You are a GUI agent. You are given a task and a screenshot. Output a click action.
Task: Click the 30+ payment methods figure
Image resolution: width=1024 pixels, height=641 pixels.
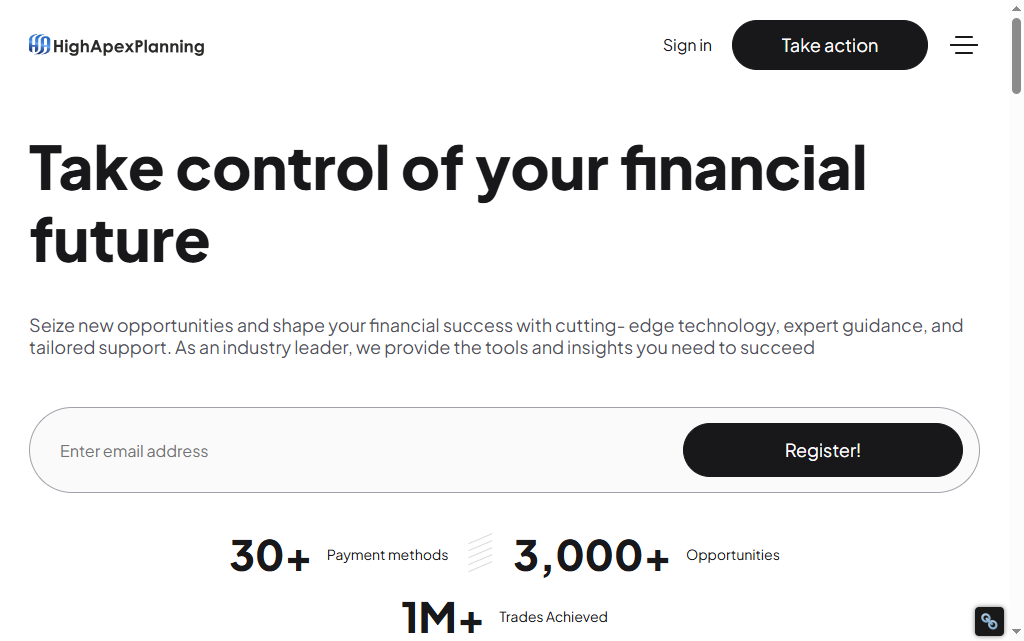click(x=270, y=555)
